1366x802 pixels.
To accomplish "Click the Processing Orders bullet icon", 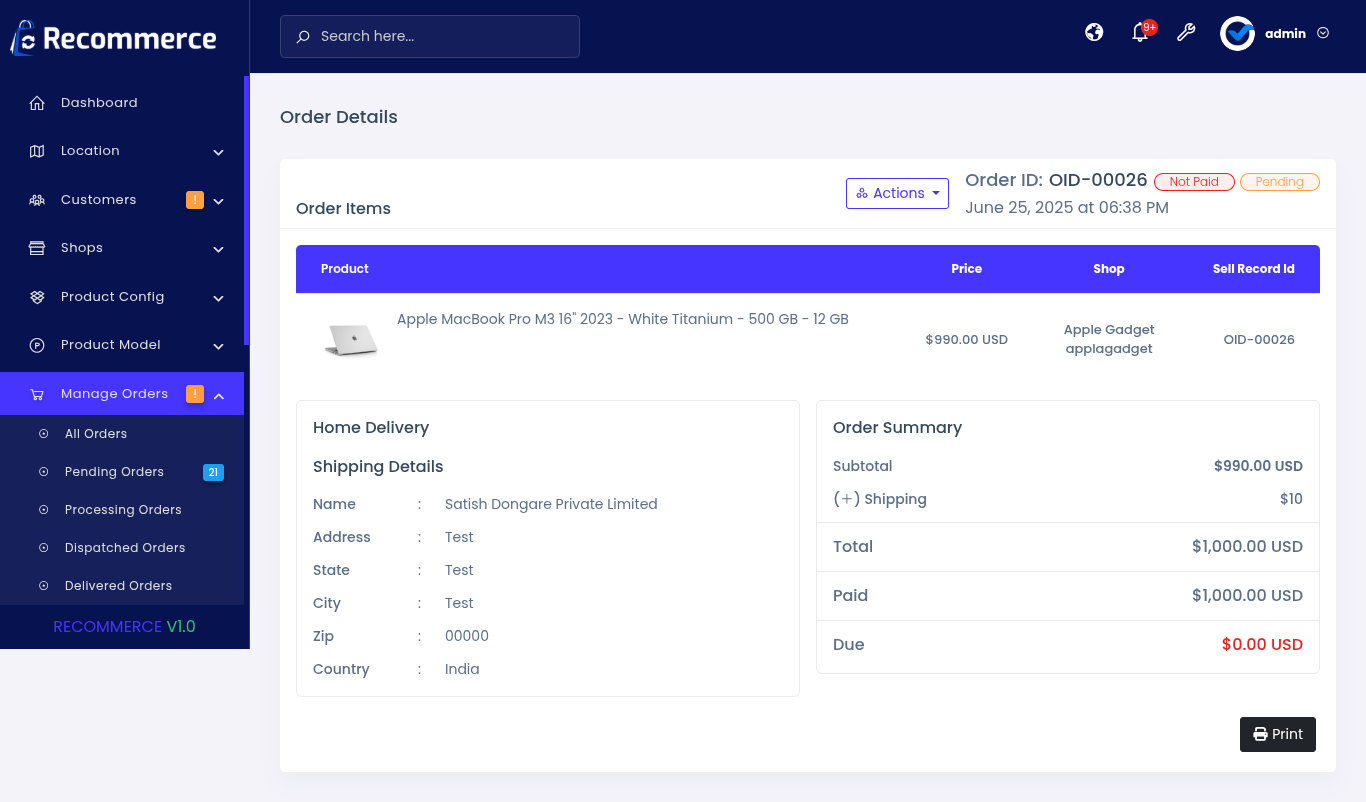I will 43,510.
